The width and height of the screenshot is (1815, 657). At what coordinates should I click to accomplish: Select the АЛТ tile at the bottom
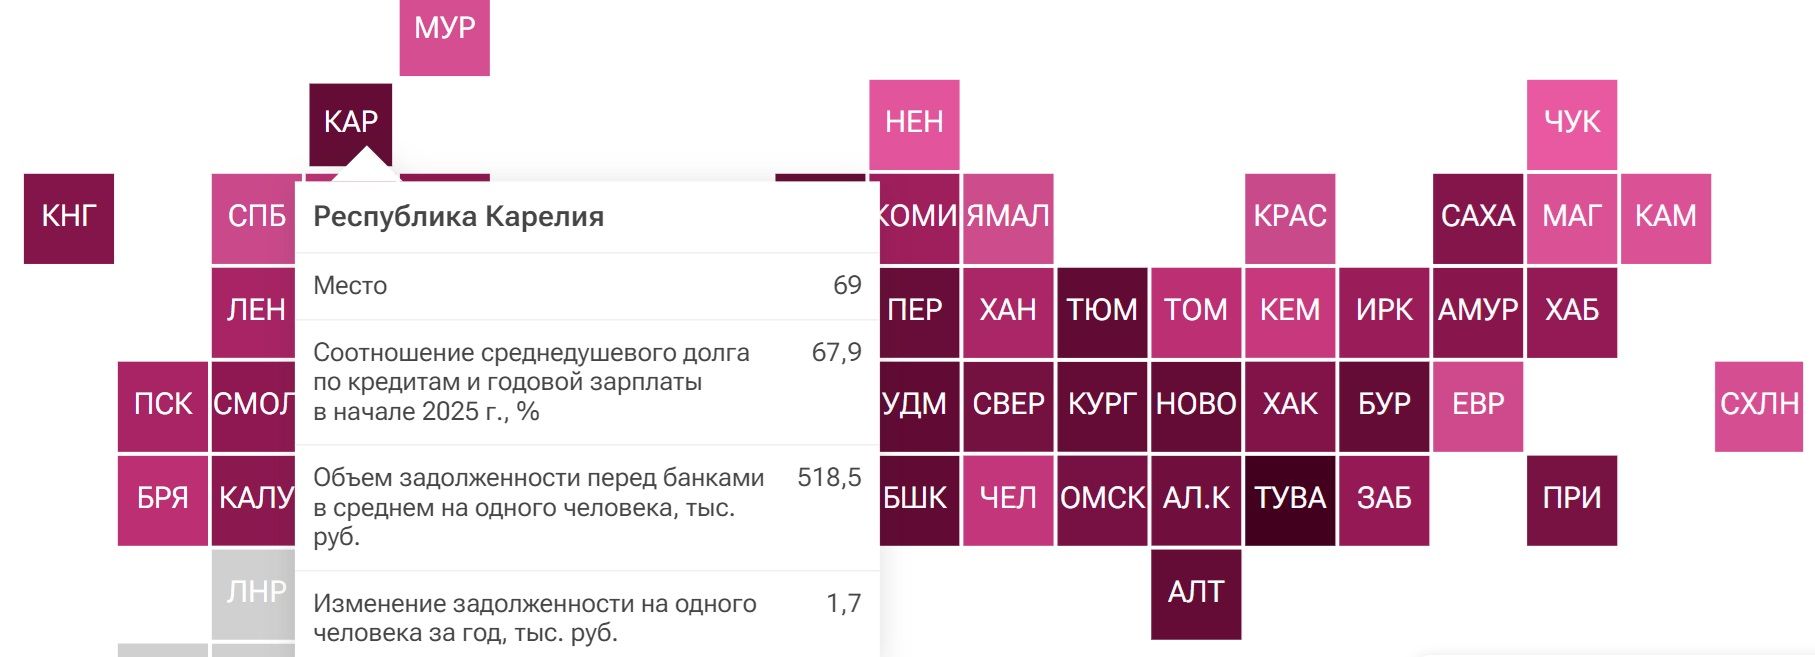(x=1195, y=593)
